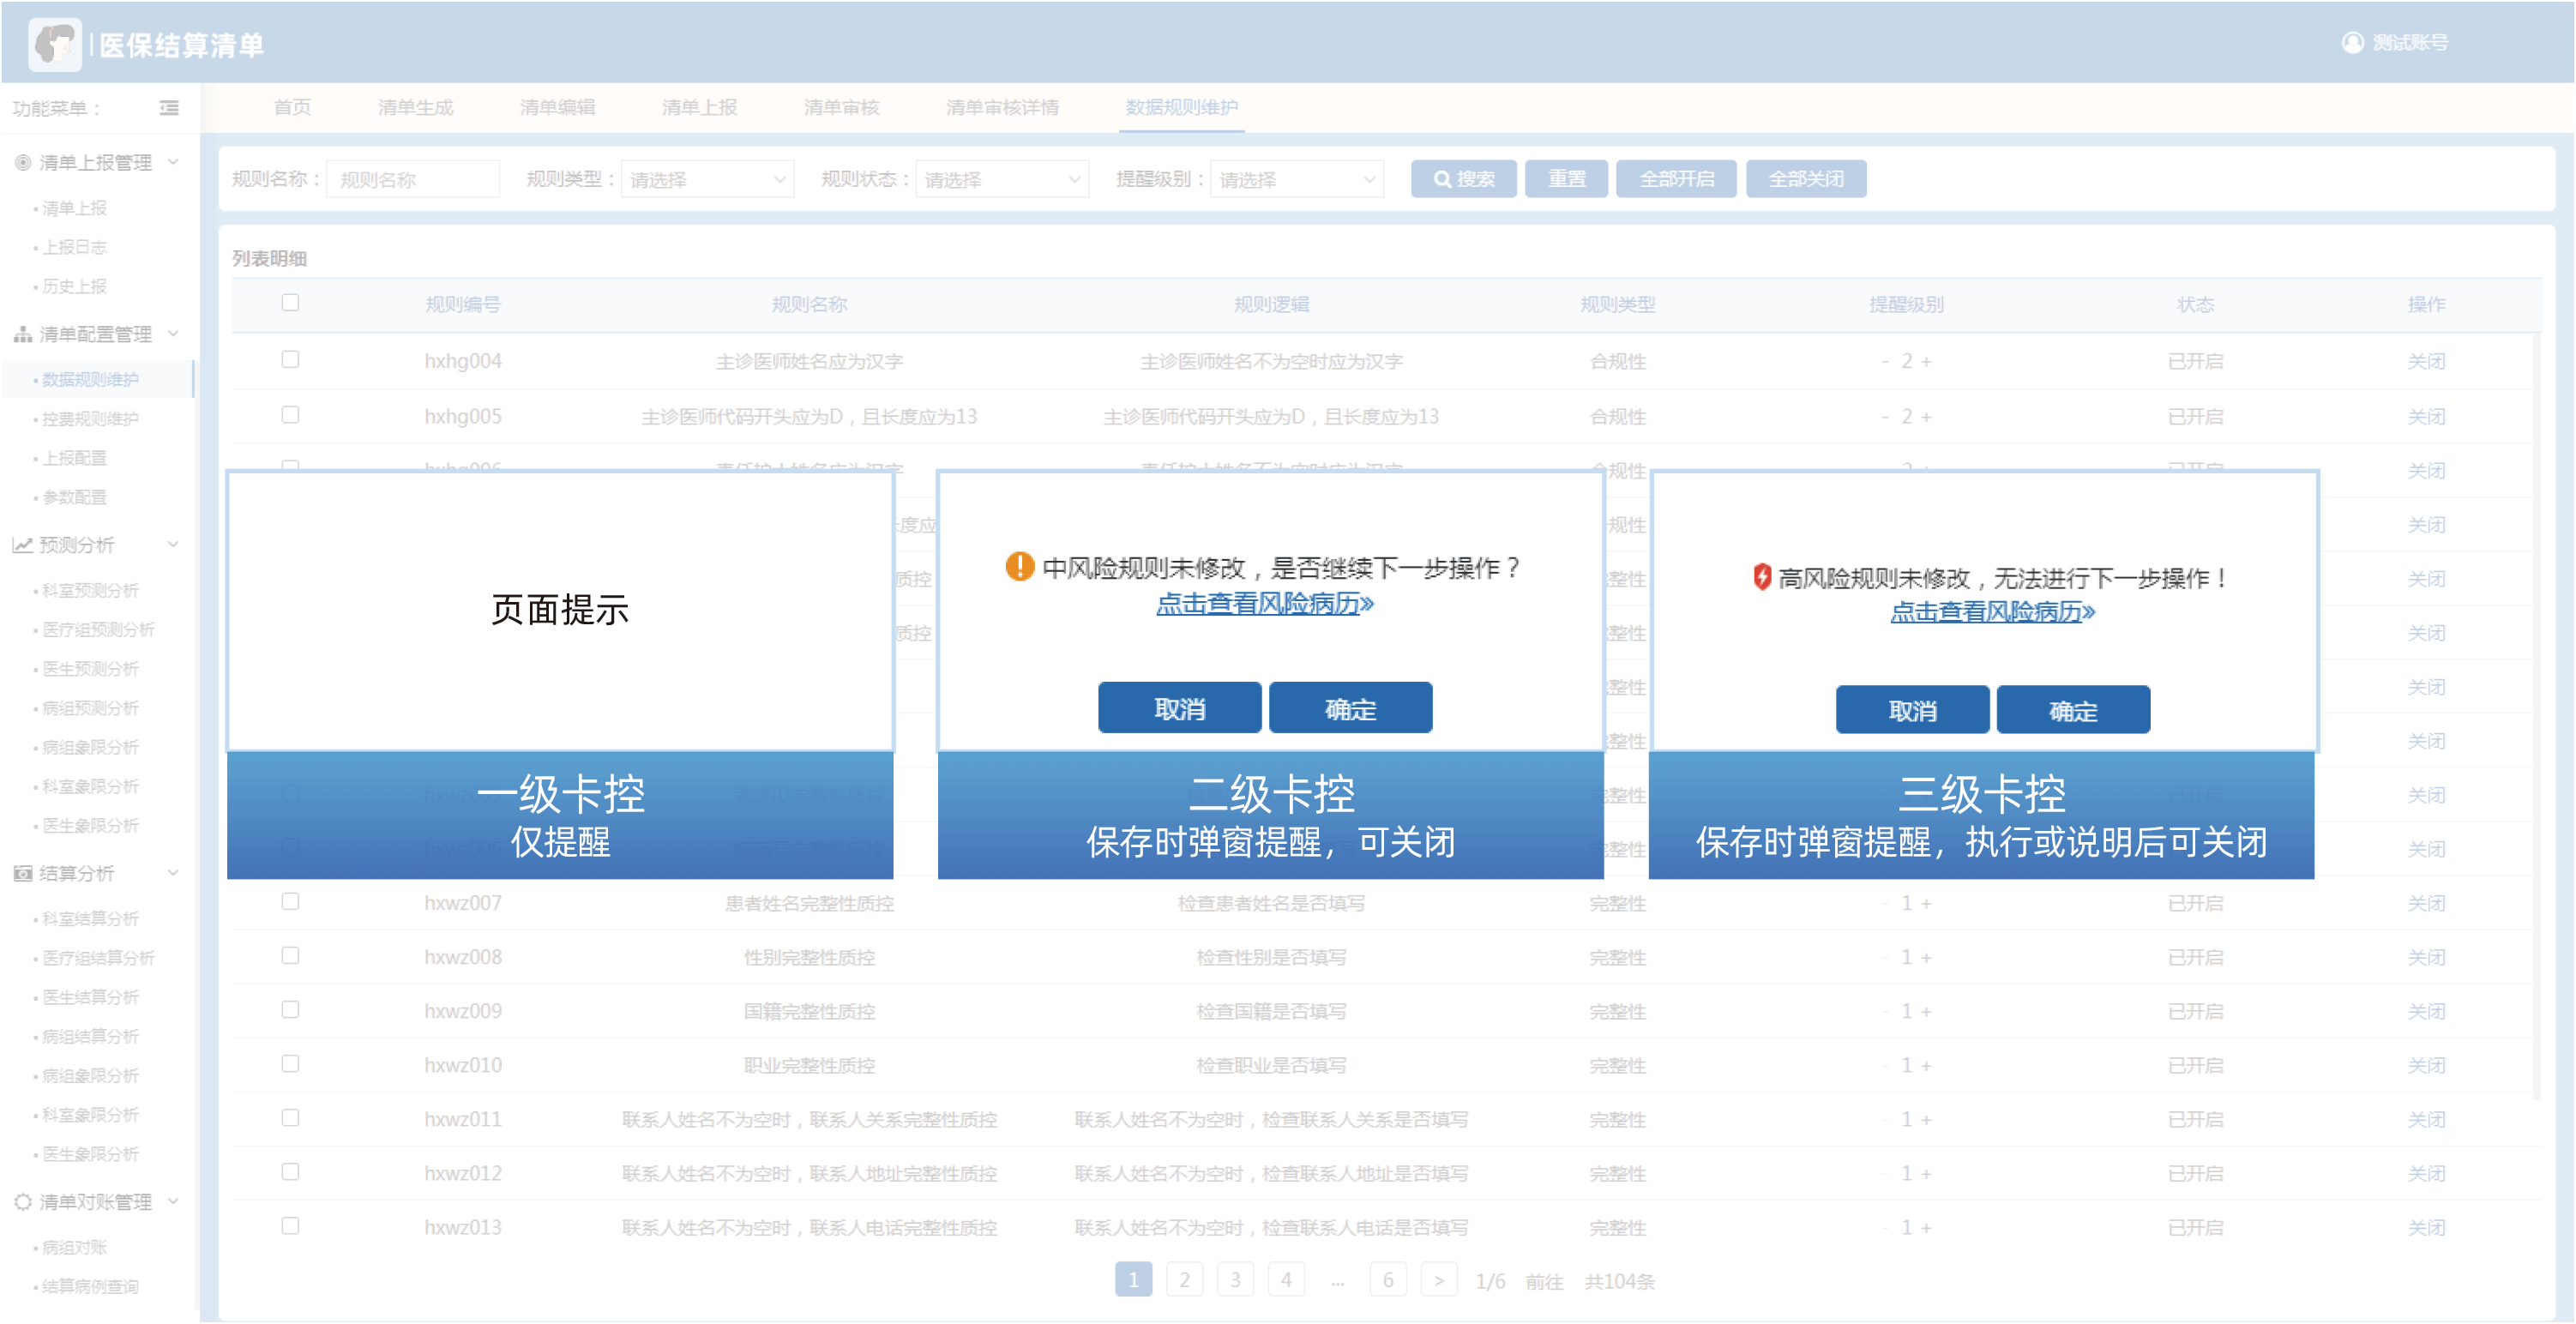
Task: Collapse the 功能菜单 sidebar toggle icon
Action: (x=169, y=108)
